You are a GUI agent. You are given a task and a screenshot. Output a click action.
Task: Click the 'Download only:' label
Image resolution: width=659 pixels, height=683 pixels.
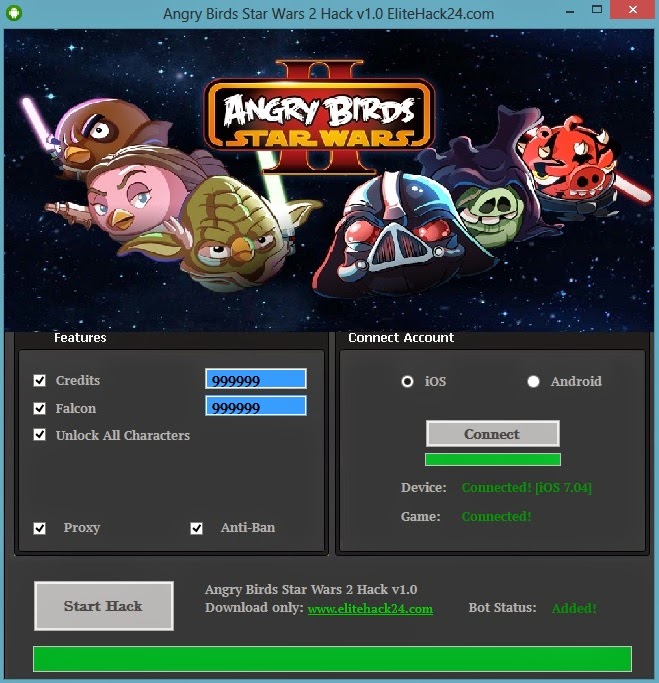click(254, 608)
